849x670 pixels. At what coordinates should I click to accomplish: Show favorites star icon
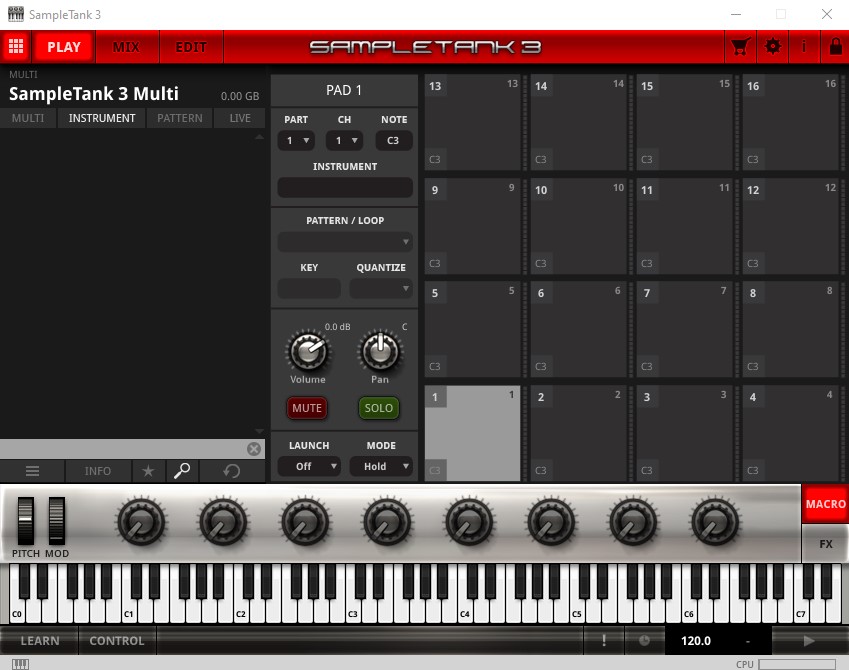click(148, 471)
